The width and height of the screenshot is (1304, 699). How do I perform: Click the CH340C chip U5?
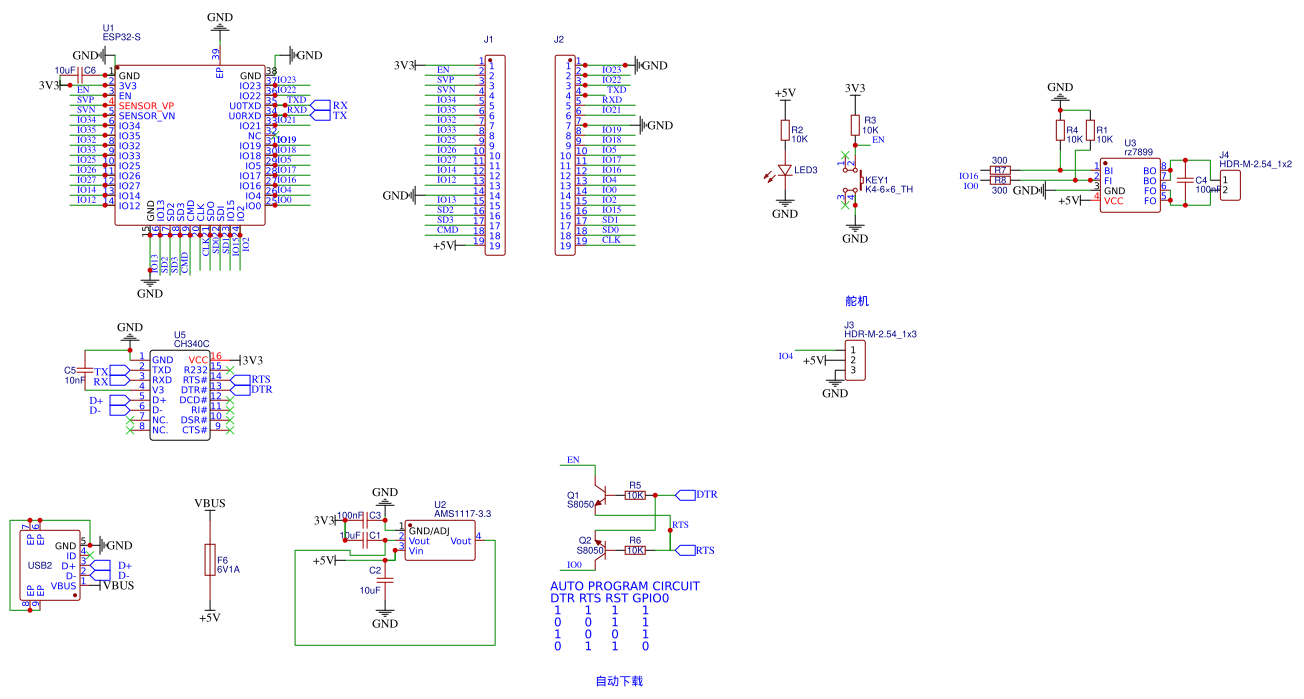180,394
